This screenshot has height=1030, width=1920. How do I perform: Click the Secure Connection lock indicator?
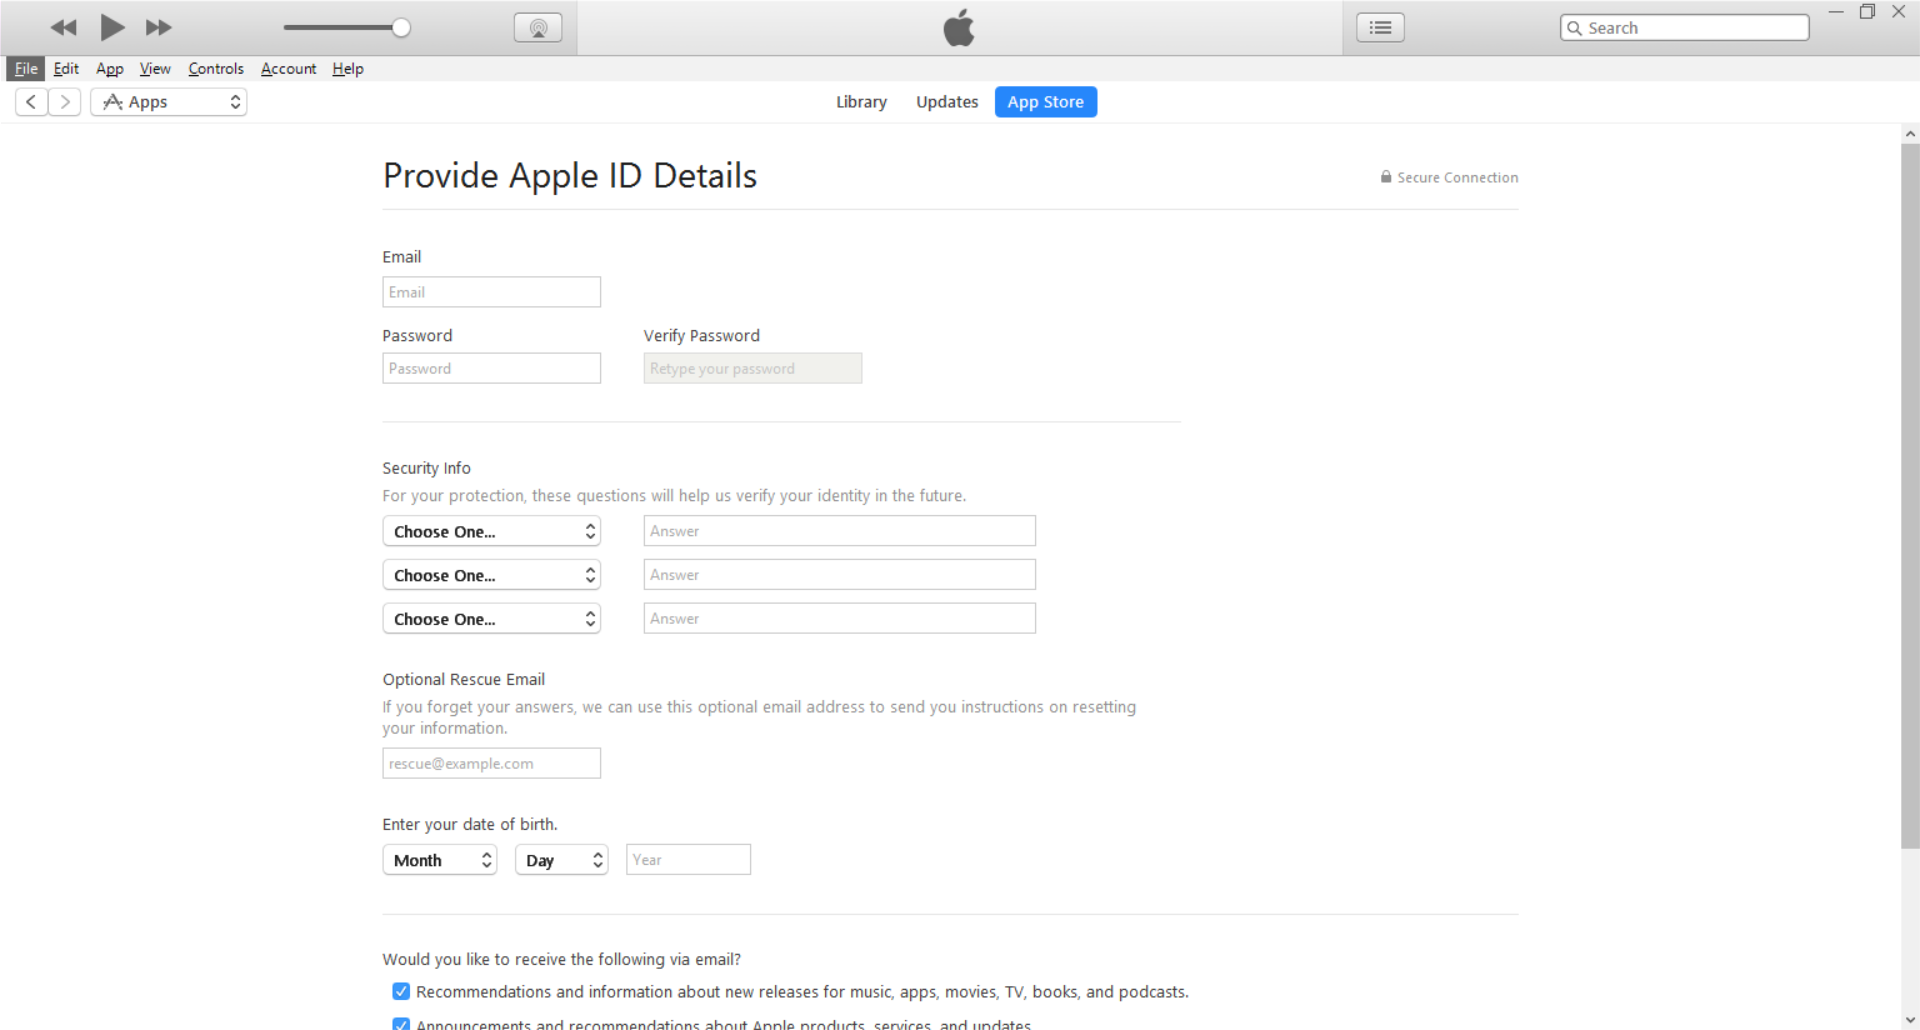coord(1385,177)
